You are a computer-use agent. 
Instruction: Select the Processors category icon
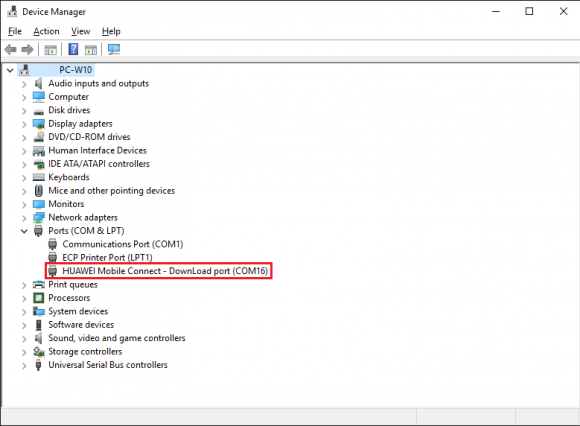coord(38,298)
